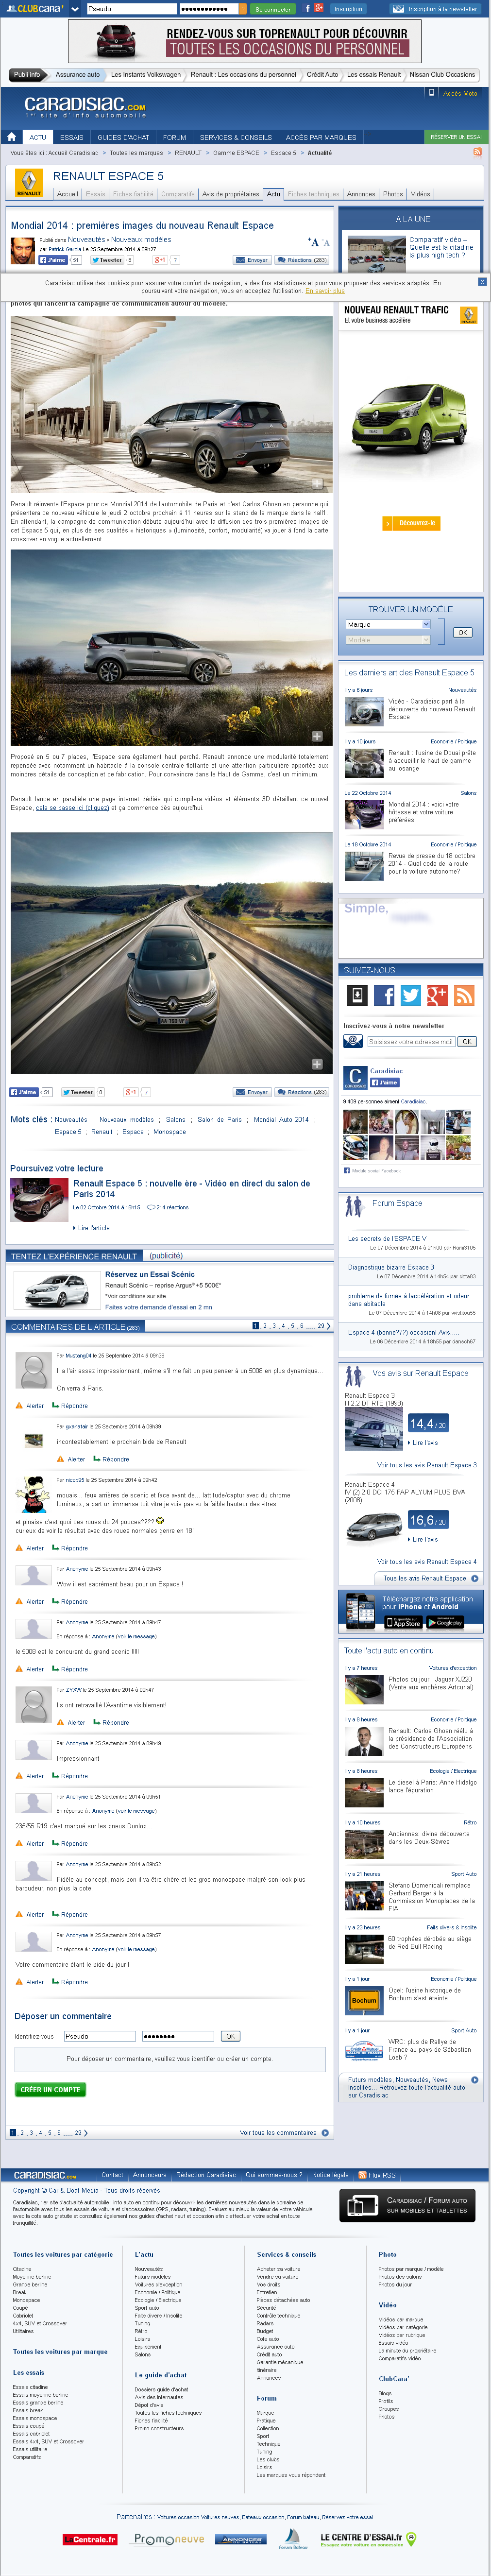Screen dimensions: 491x2576
Task: Click the home icon in the navigation bar
Action: coord(12,137)
